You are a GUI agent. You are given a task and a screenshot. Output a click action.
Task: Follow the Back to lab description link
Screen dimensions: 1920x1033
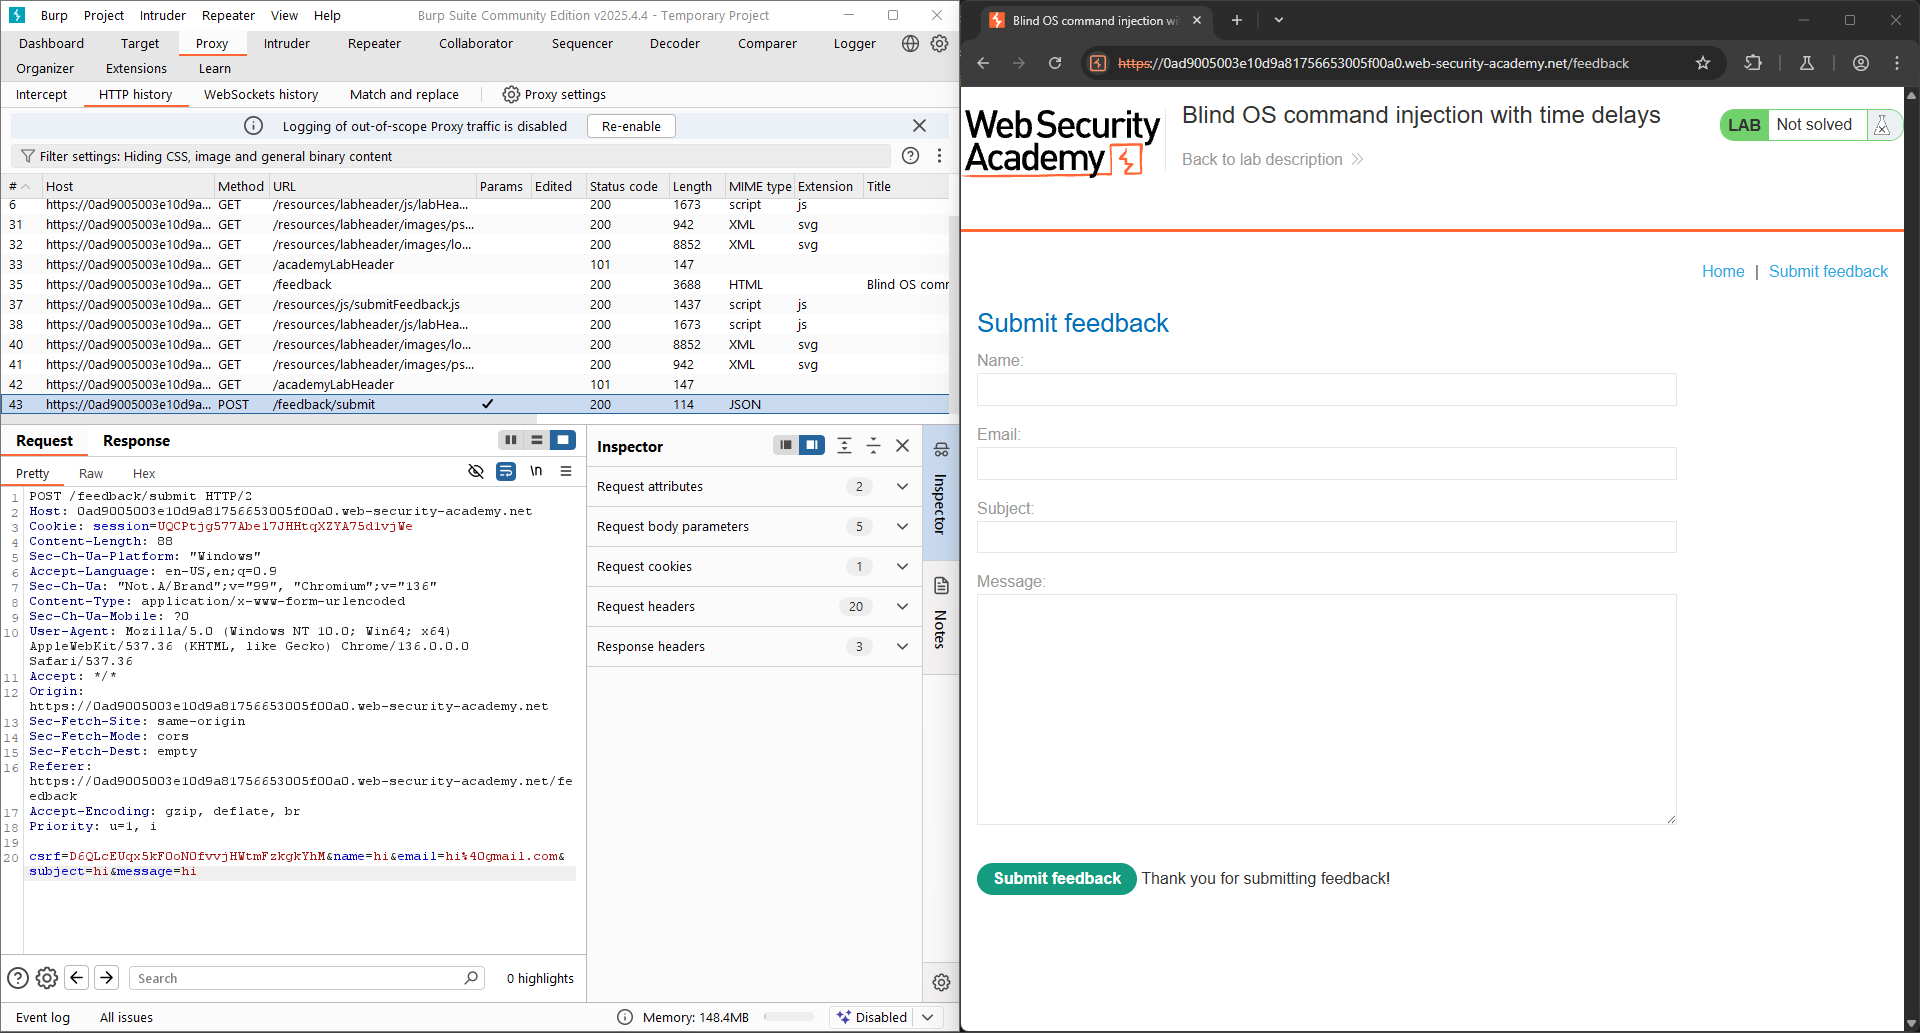pyautogui.click(x=1272, y=159)
